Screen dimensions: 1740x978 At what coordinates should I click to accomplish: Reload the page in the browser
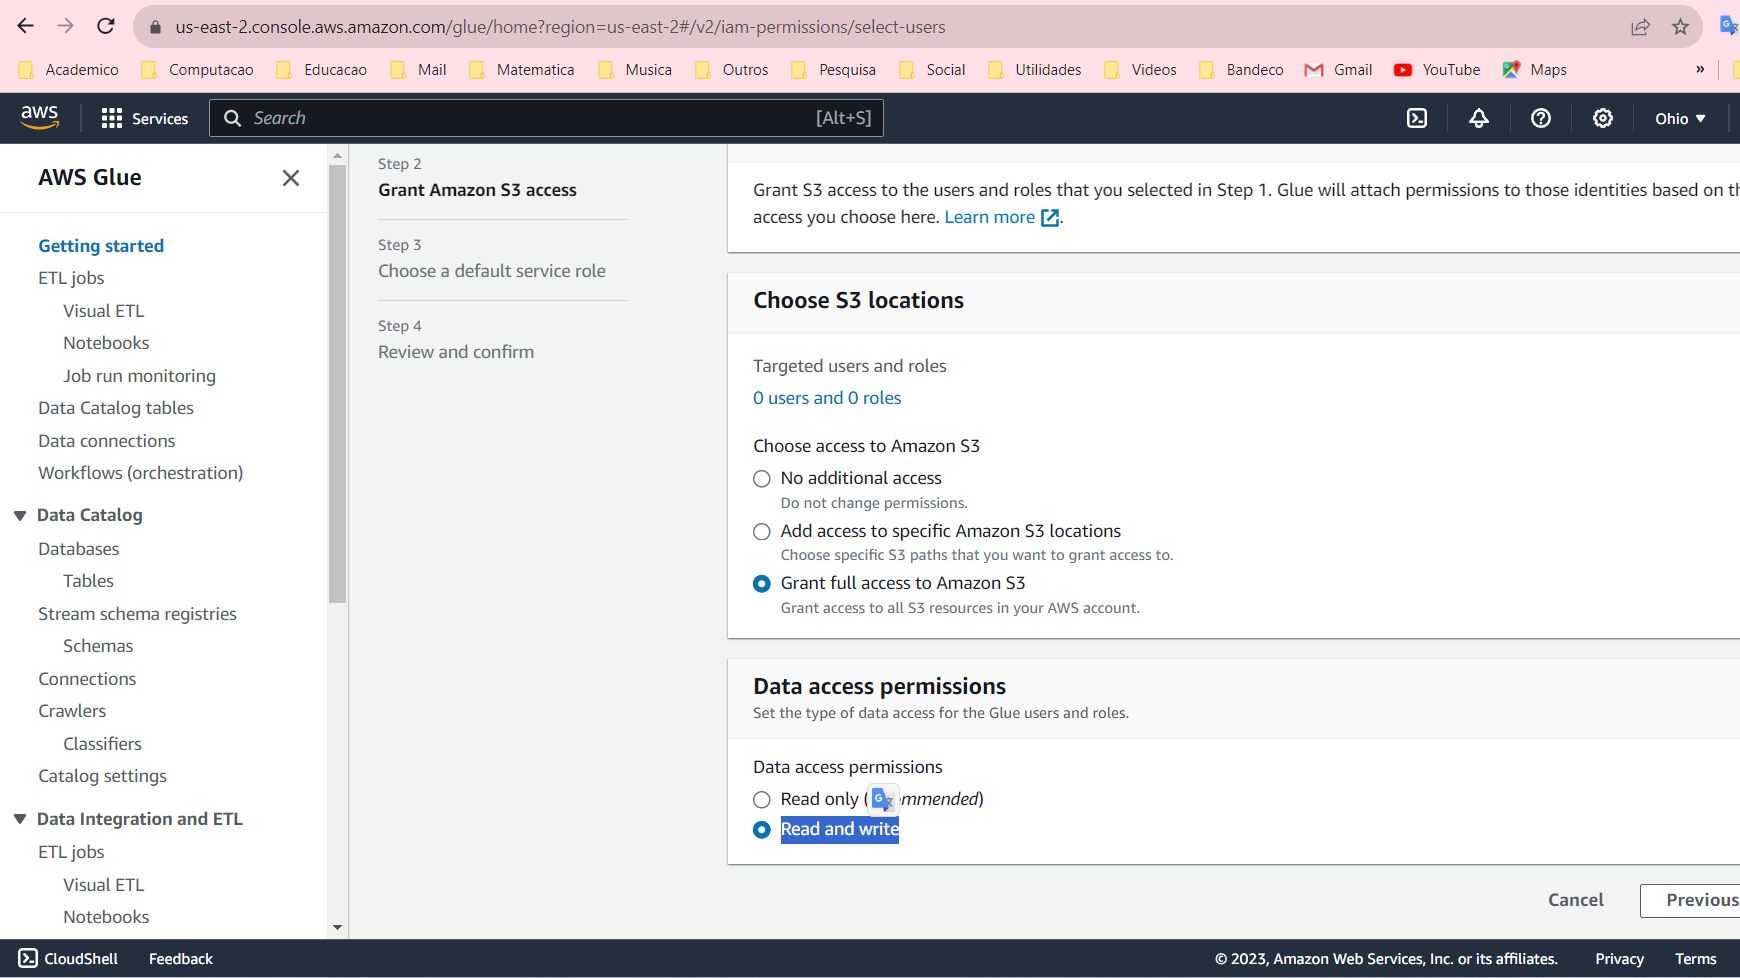[x=105, y=27]
